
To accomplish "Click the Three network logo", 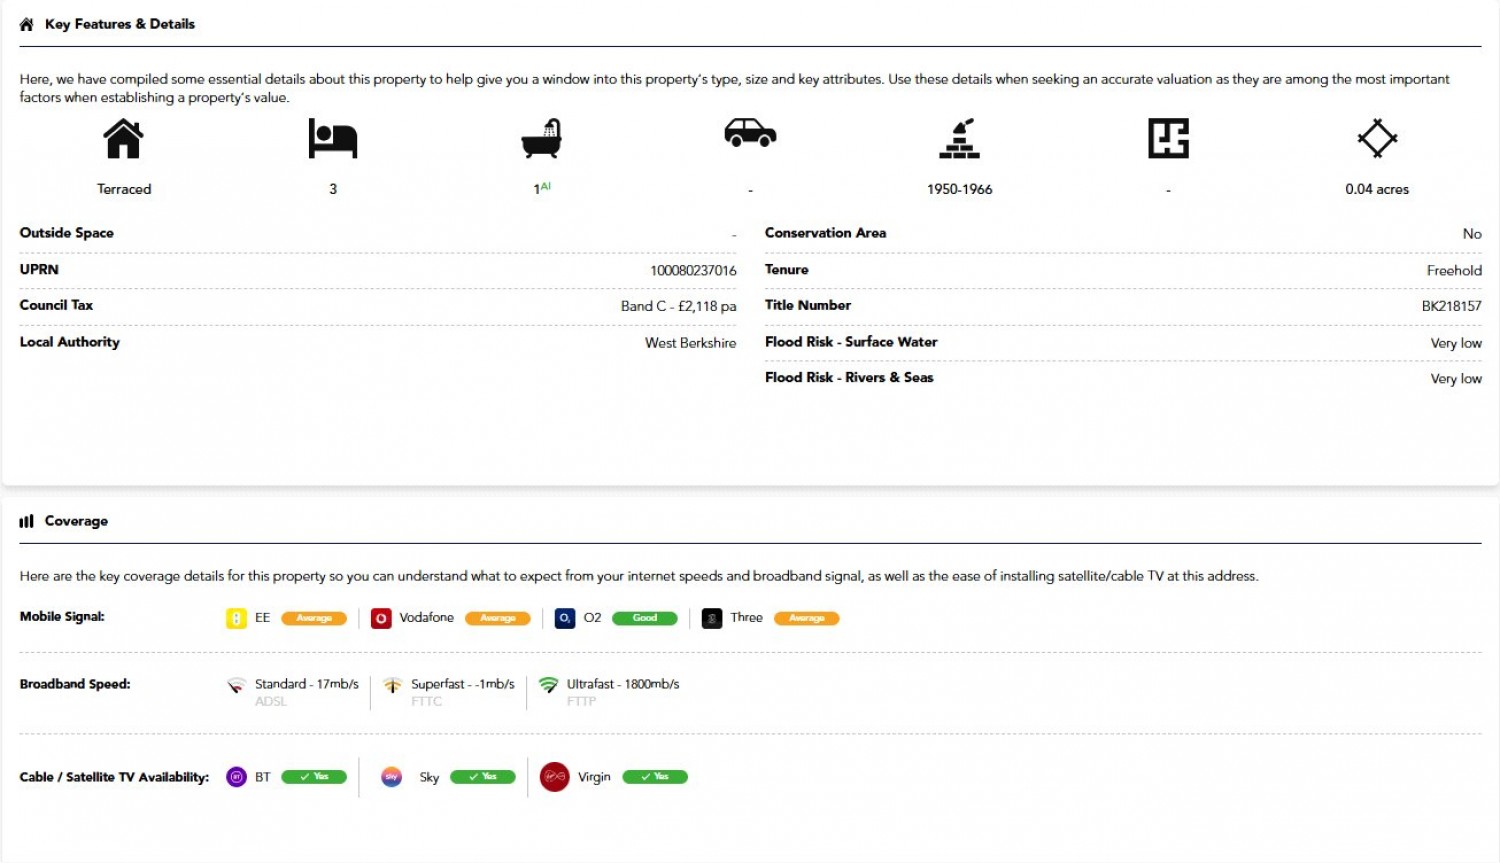I will (x=712, y=619).
